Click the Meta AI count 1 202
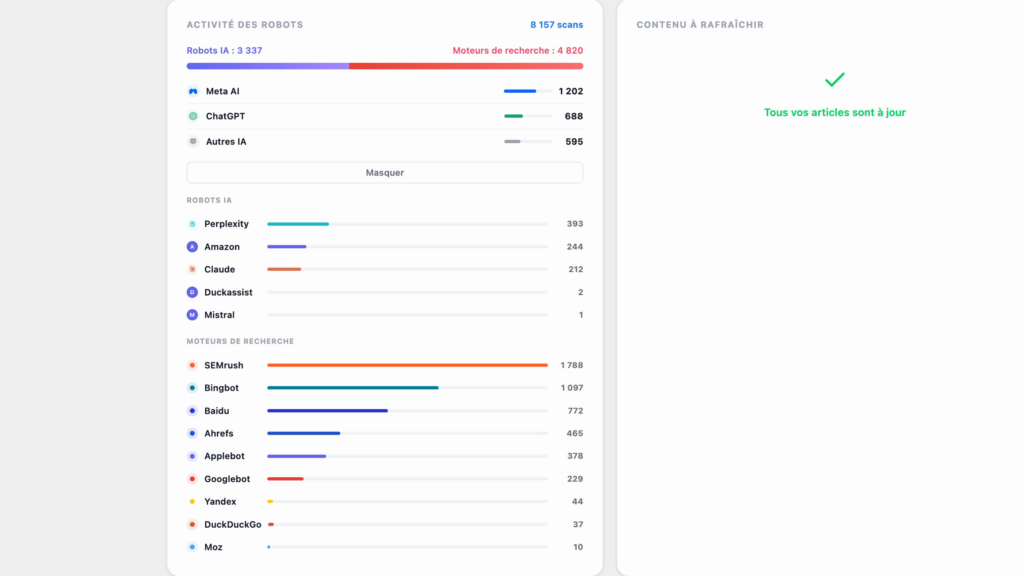Screen dimensions: 1024x576 click(571, 91)
